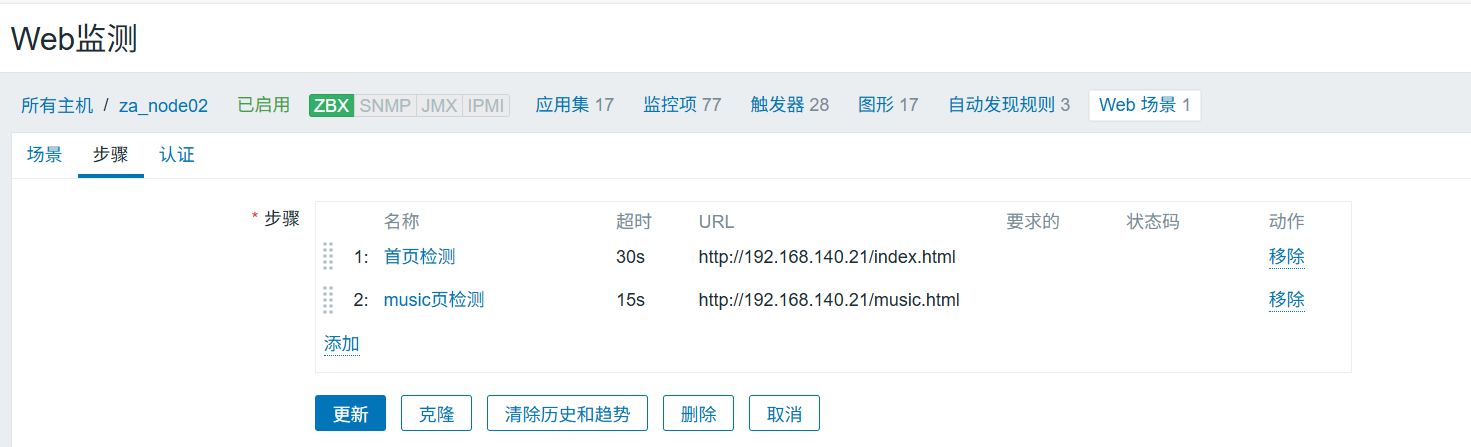
Task: Click the 清除历史和趋势 button
Action: 568,413
